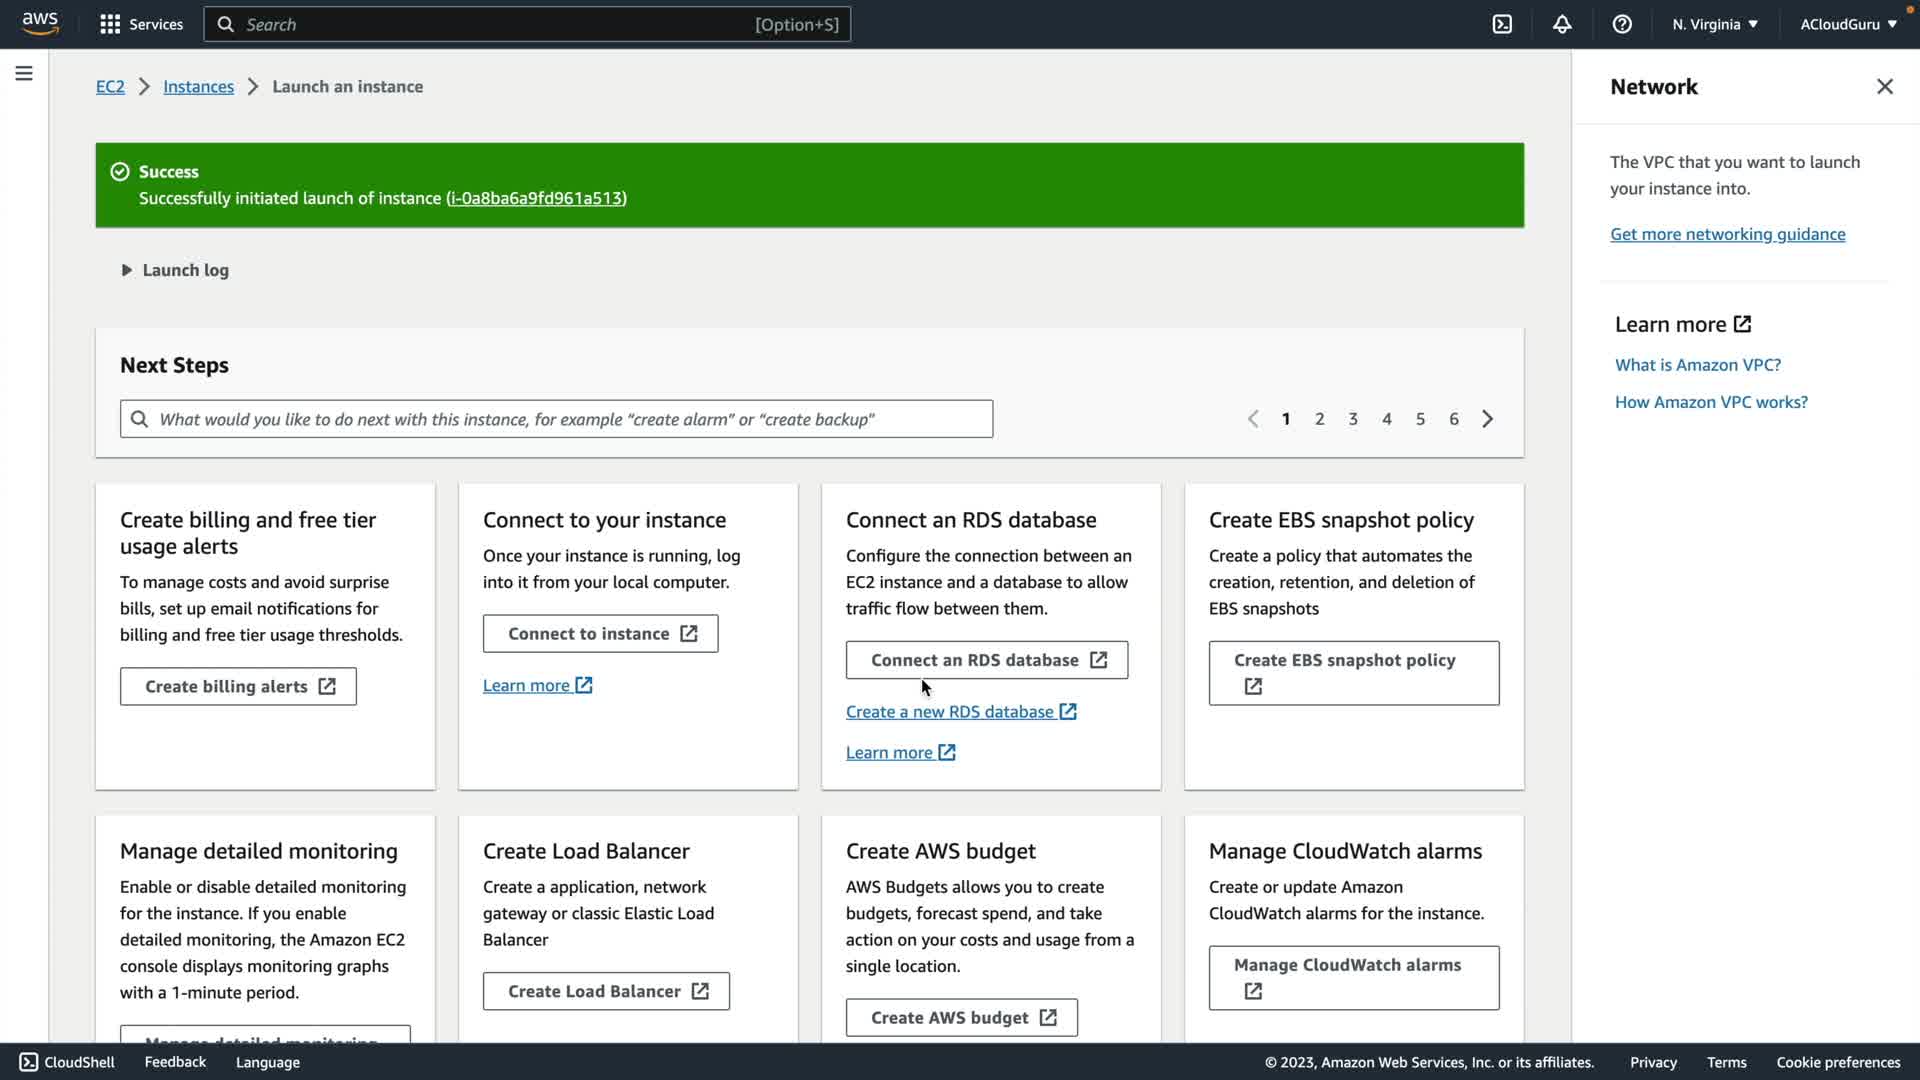Click the CloudShell icon in footer

click(x=29, y=1062)
